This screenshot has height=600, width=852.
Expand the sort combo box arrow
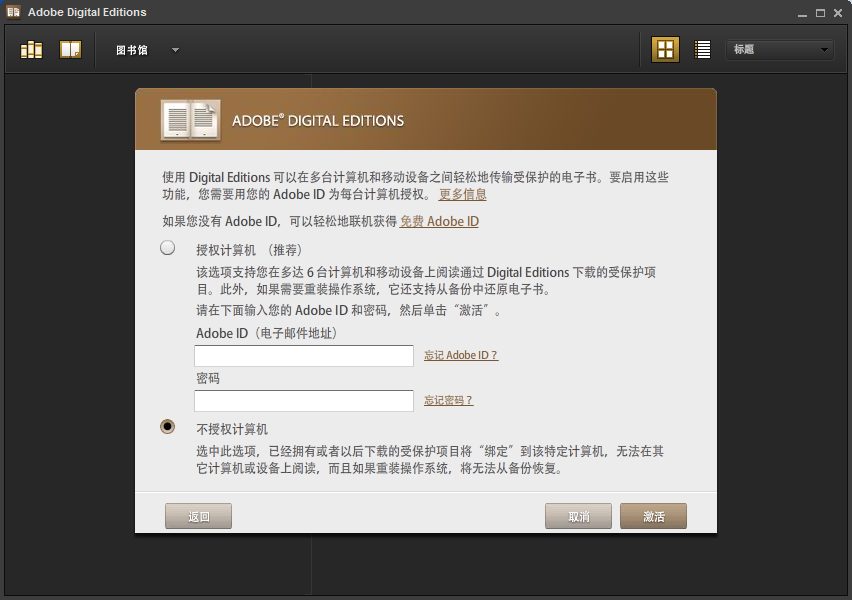coord(824,48)
